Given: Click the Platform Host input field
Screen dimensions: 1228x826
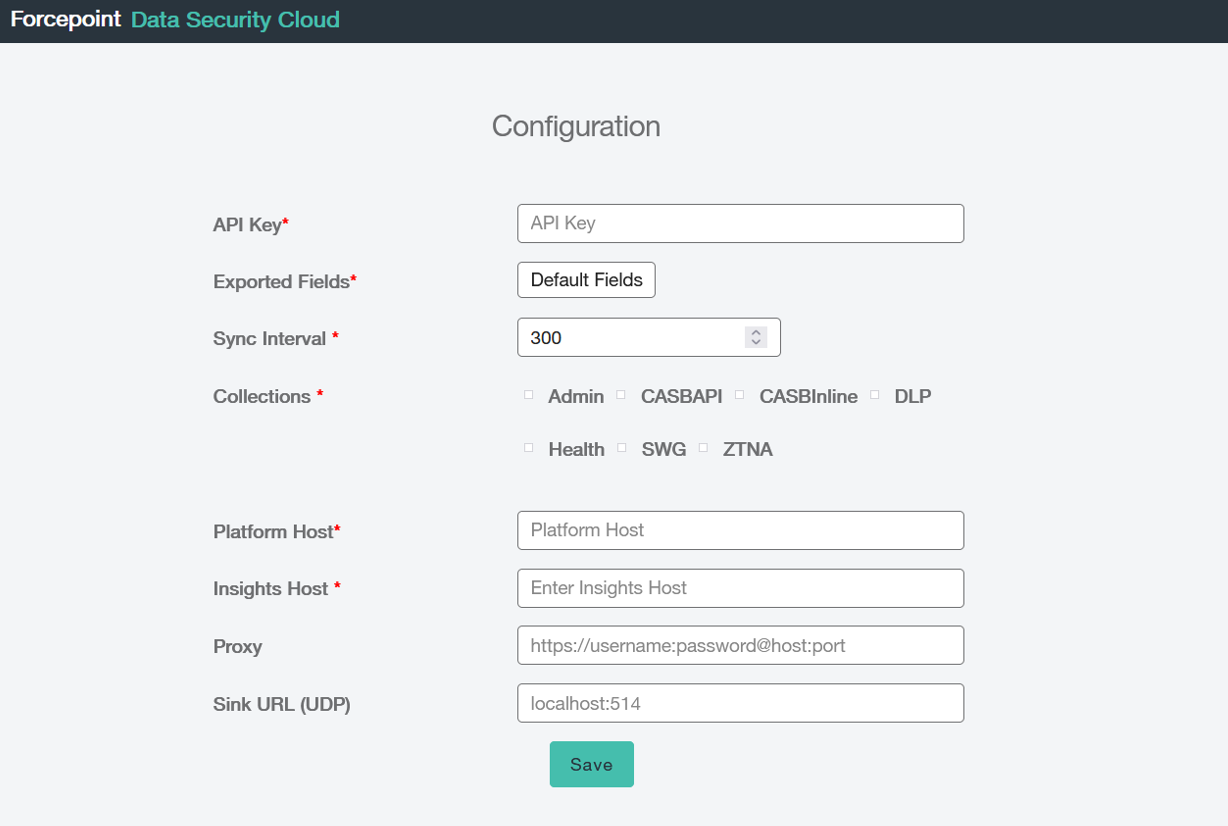Looking at the screenshot, I should 740,530.
